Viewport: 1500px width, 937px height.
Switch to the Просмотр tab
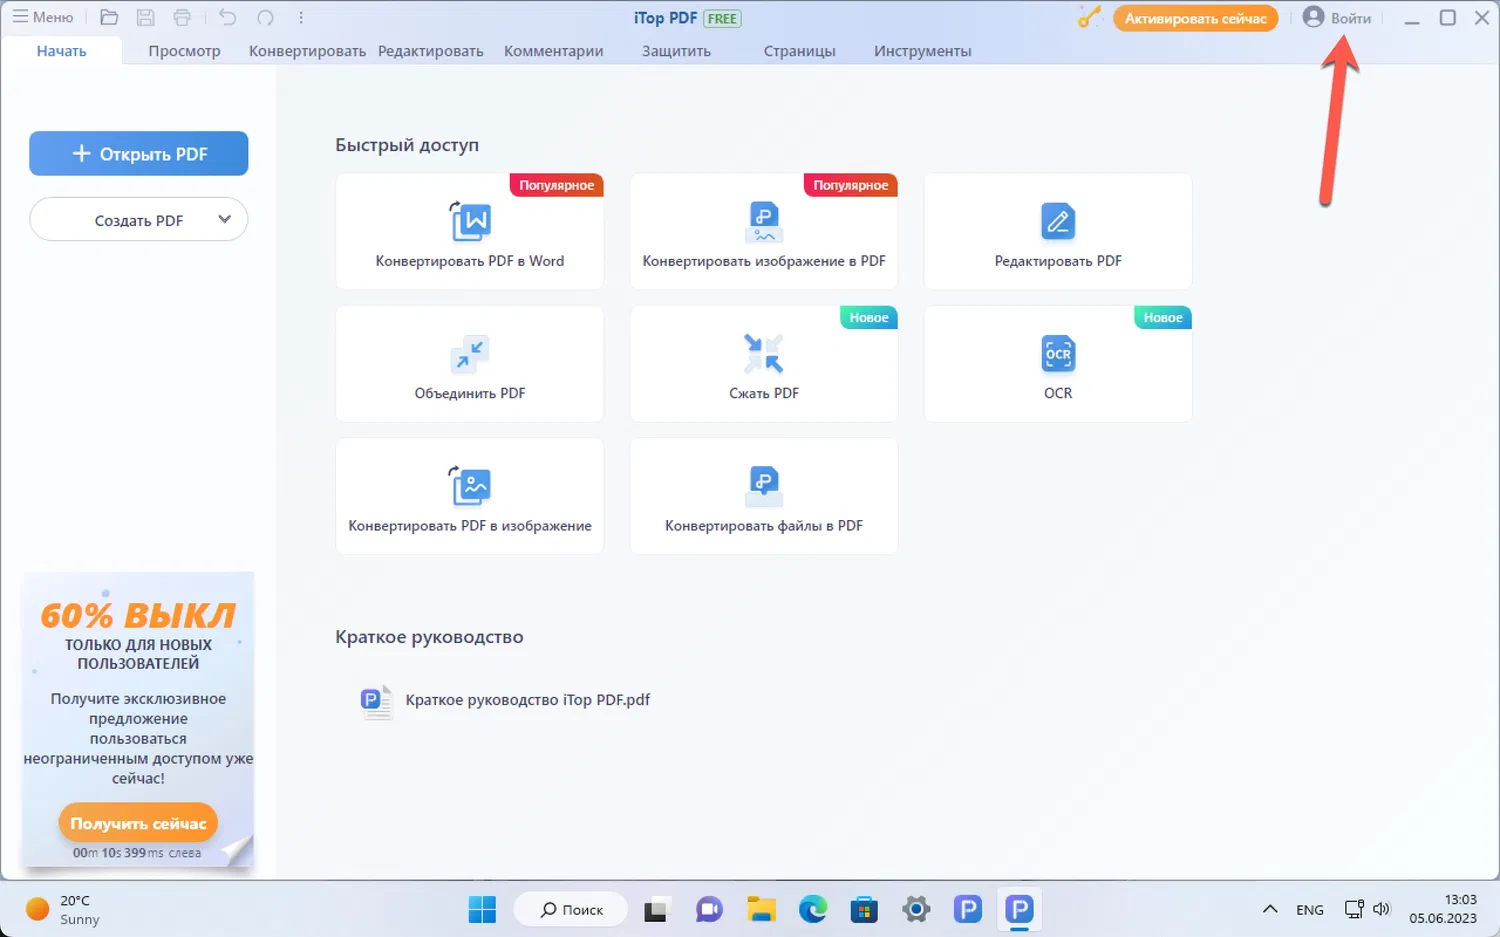pos(184,51)
